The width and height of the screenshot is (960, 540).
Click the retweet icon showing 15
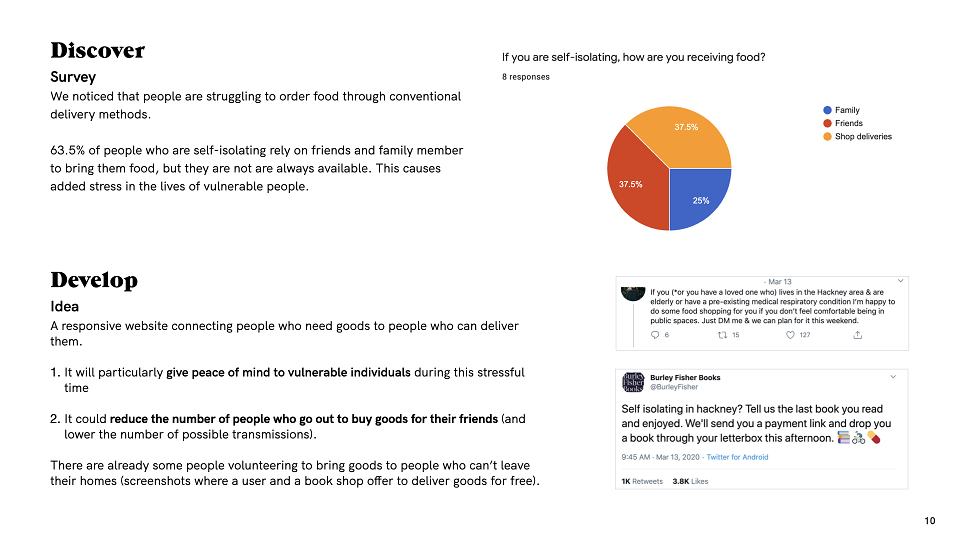(x=722, y=335)
